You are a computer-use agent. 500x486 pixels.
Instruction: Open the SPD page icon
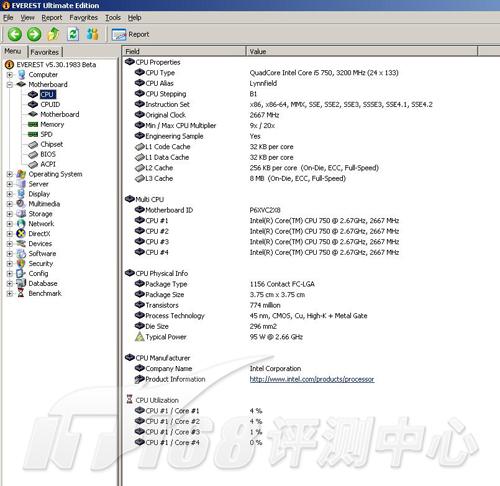click(x=33, y=134)
